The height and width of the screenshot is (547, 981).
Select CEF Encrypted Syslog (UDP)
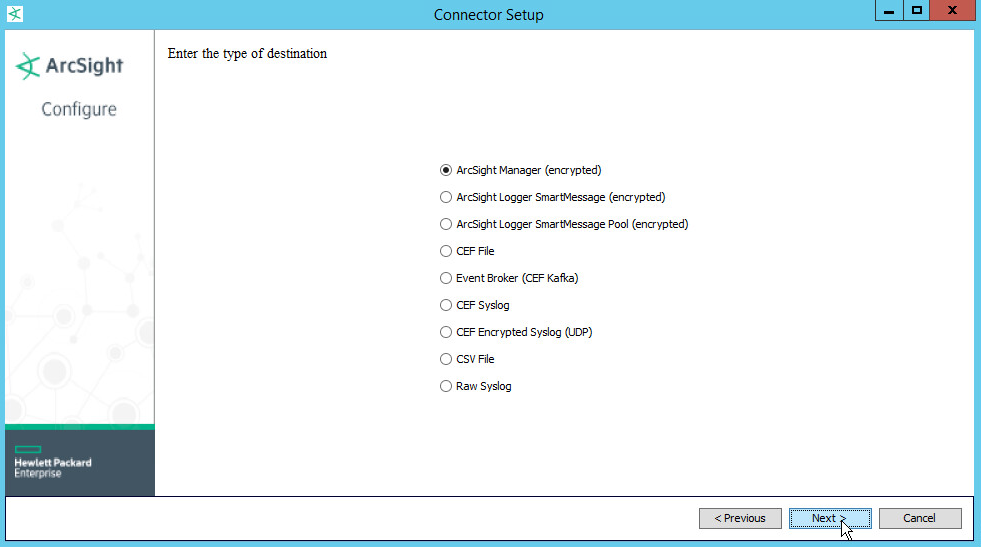click(446, 332)
